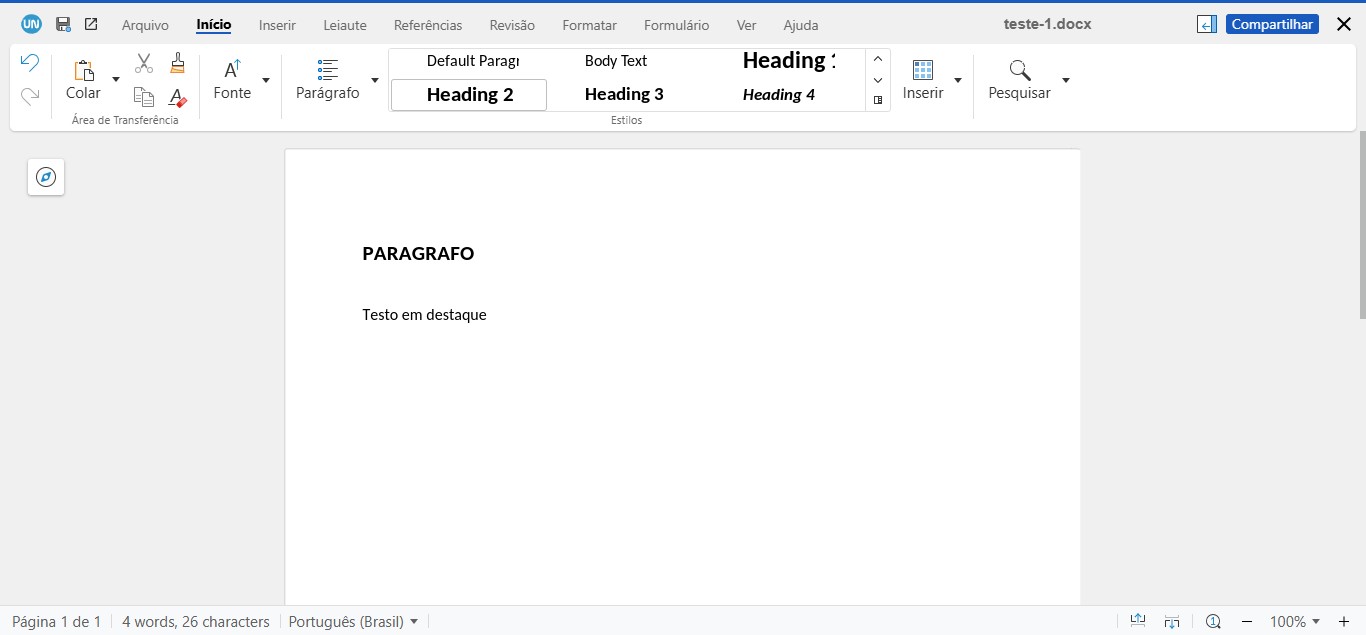1366x635 pixels.
Task: Expand the Fonte options dropdown
Action: tap(265, 80)
